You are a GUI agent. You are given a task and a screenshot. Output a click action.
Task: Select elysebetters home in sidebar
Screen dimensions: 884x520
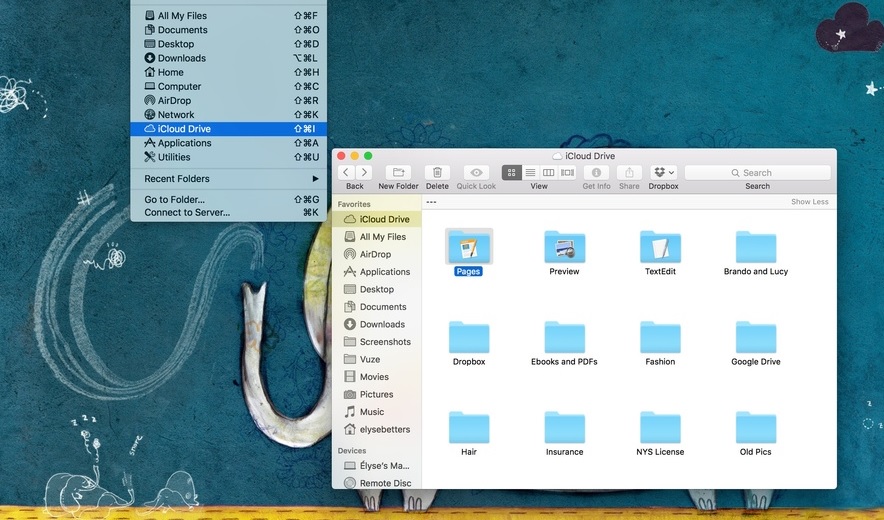tap(377, 429)
